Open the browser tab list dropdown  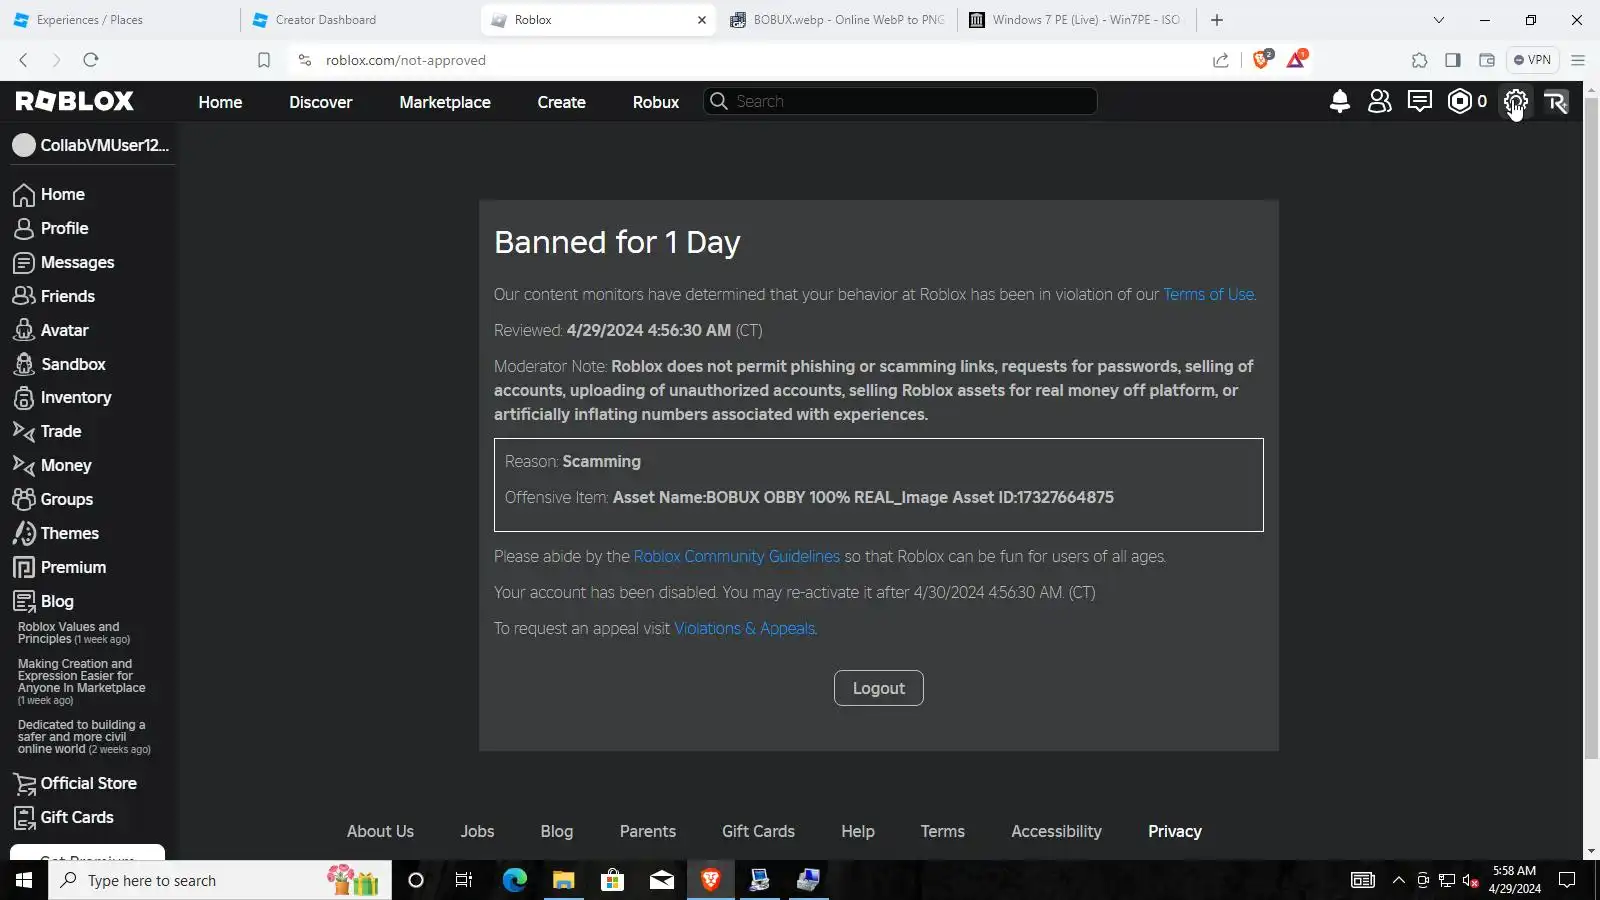pyautogui.click(x=1439, y=20)
